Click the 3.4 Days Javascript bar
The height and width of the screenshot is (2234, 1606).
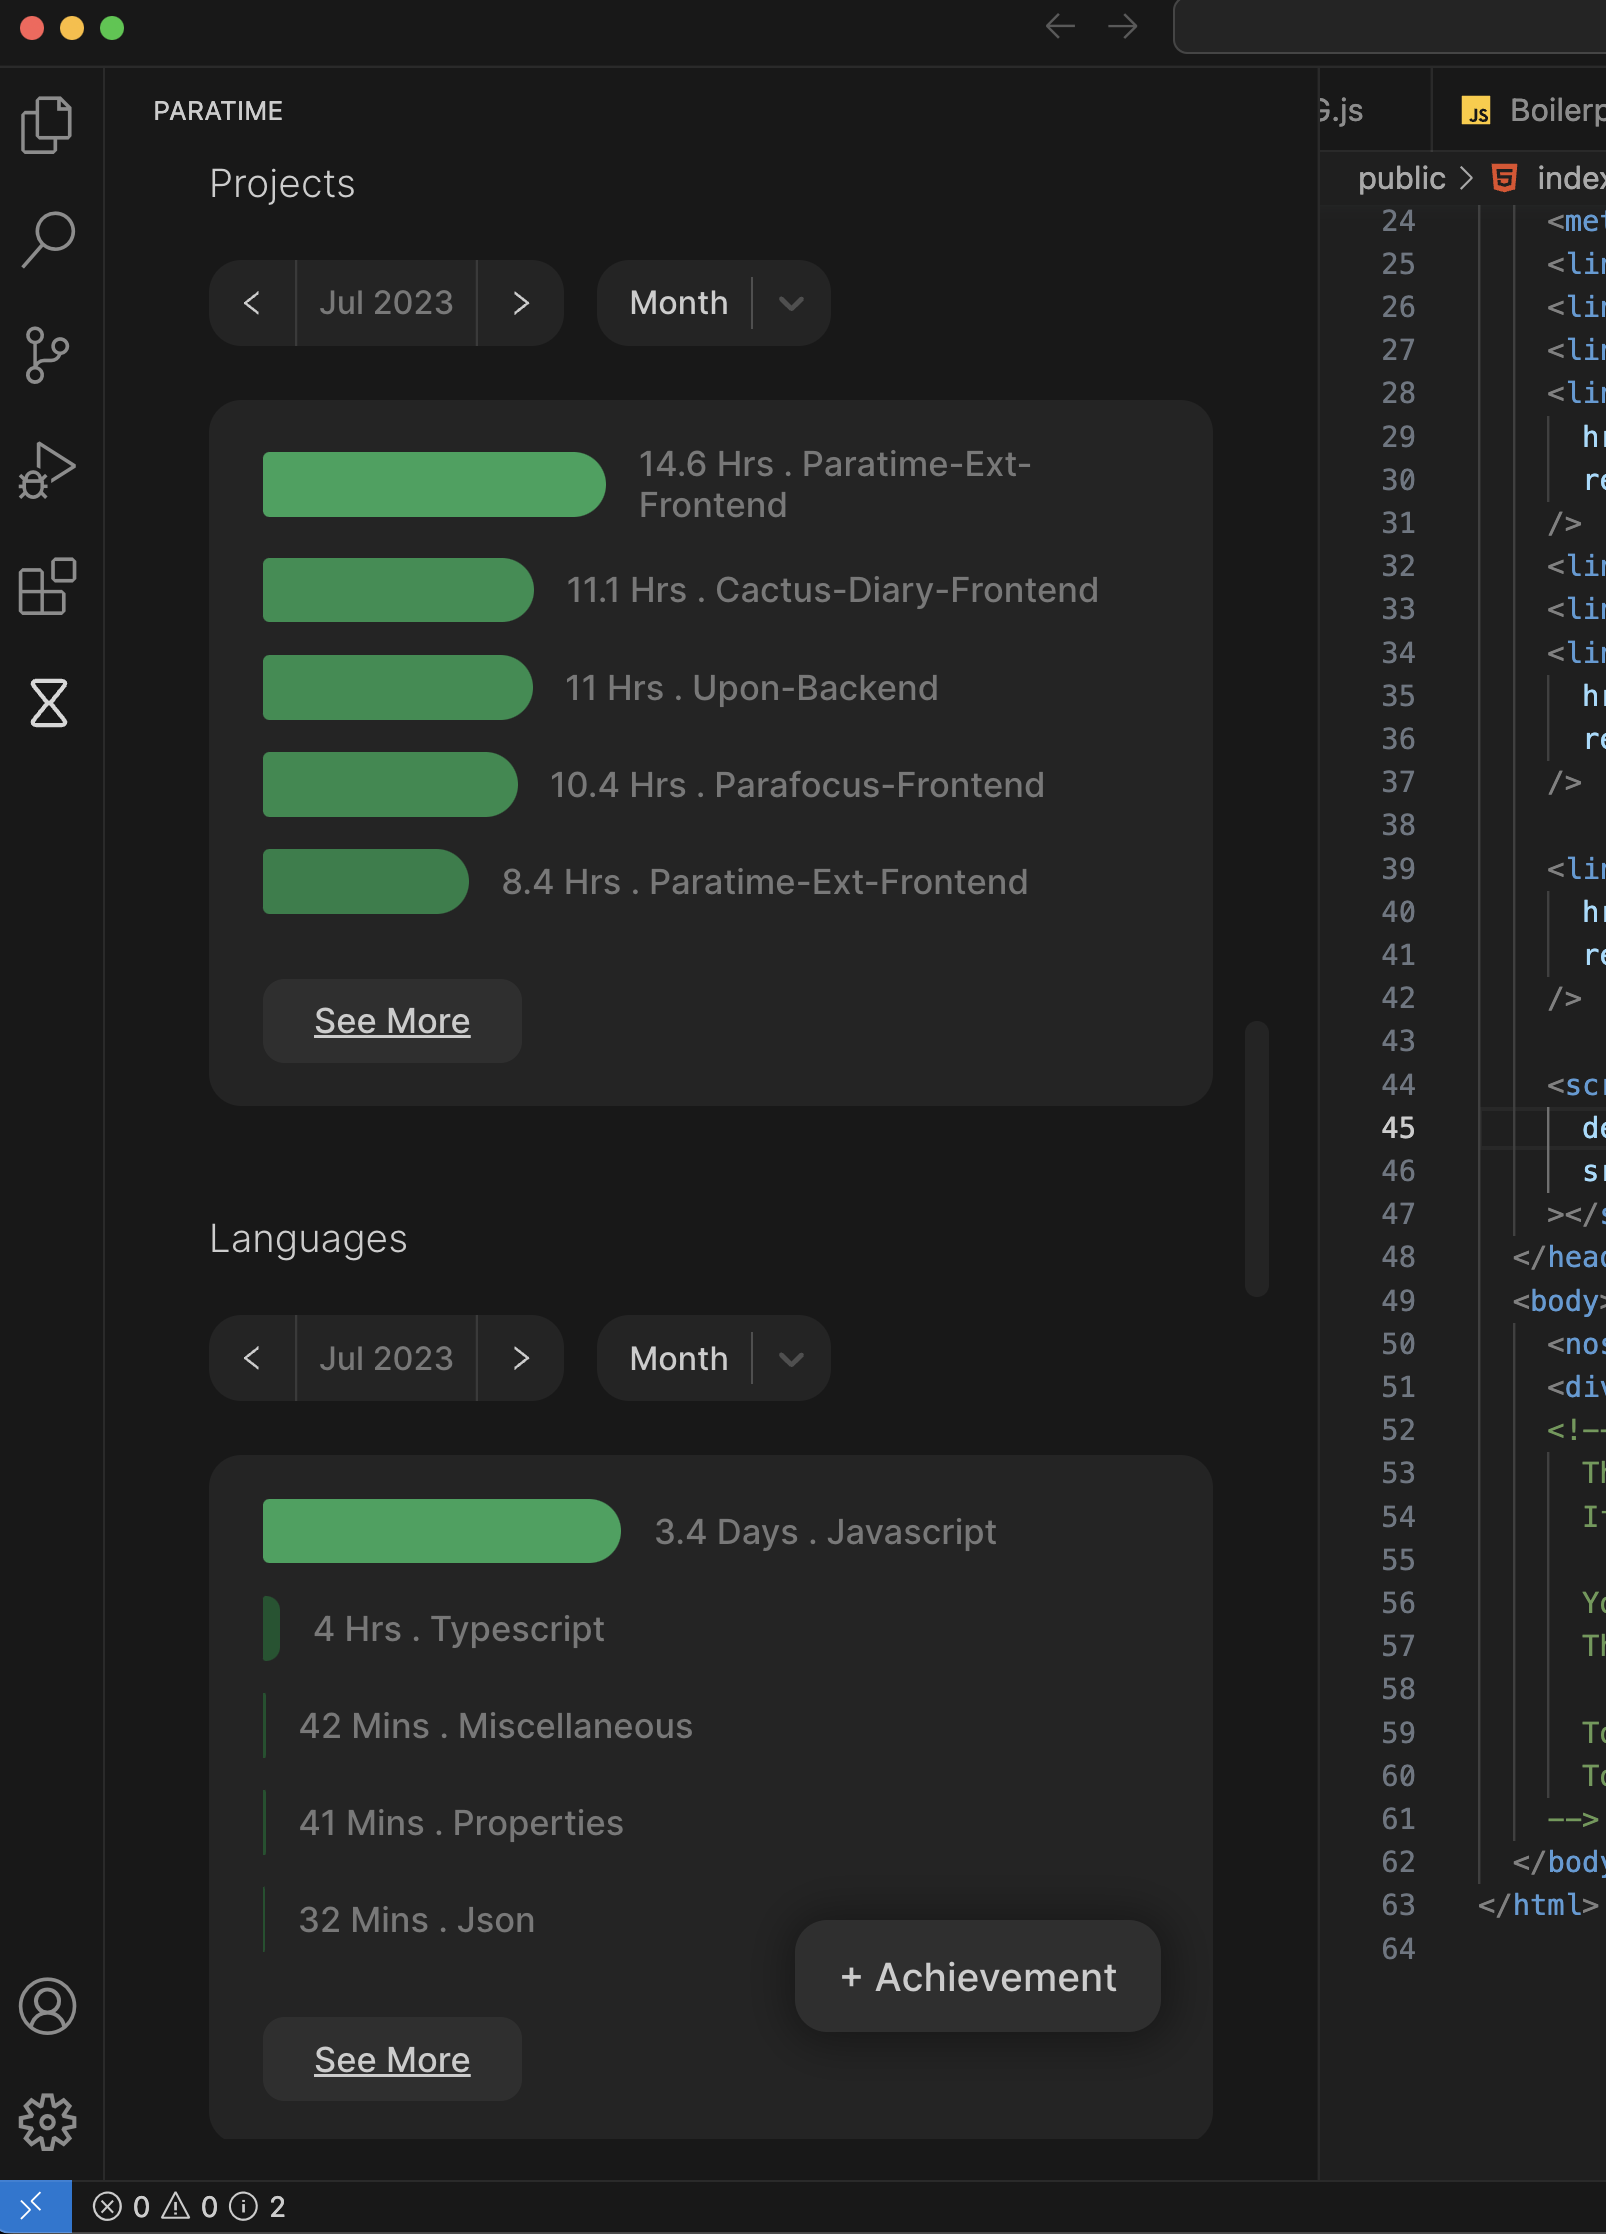[441, 1531]
